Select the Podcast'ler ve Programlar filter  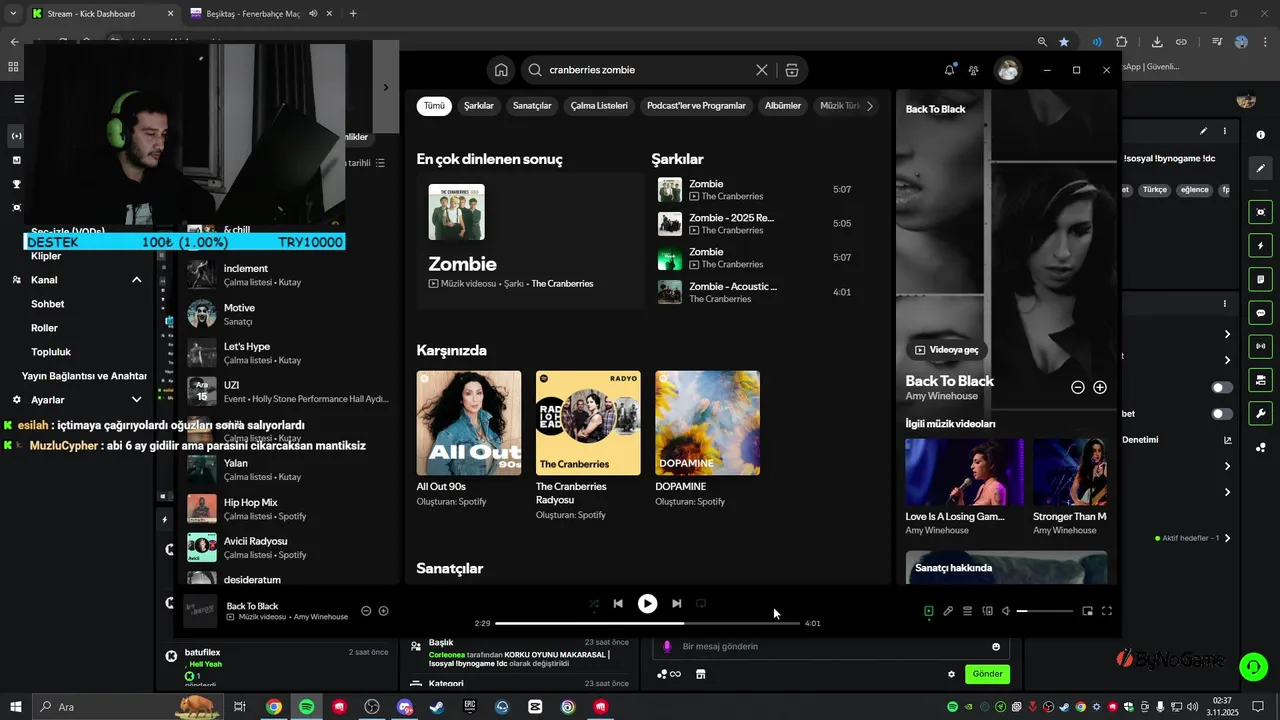point(696,105)
